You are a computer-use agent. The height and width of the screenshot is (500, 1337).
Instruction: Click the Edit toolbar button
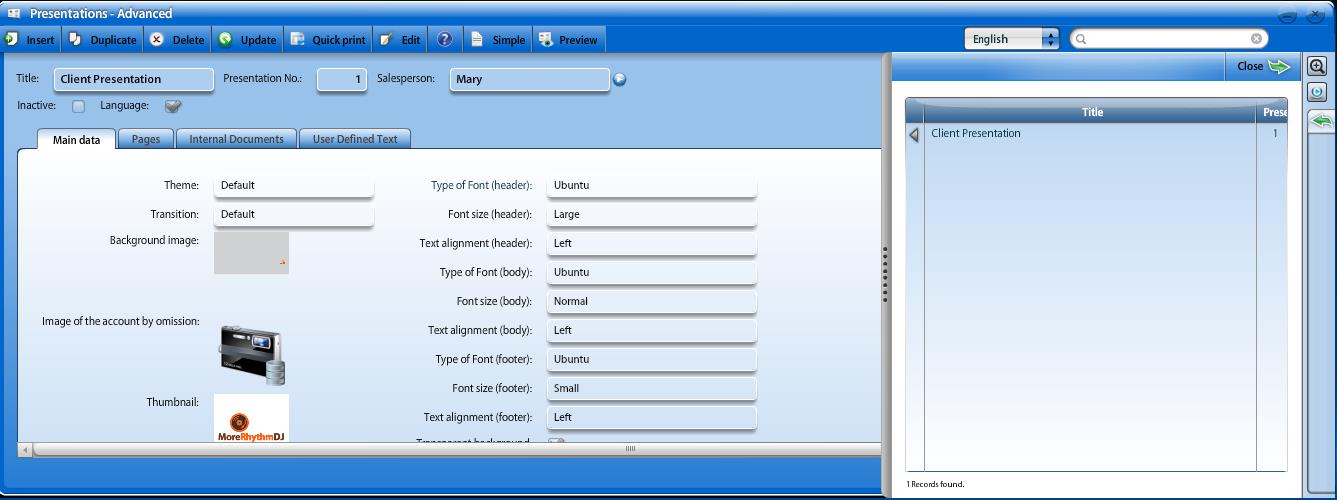[400, 40]
